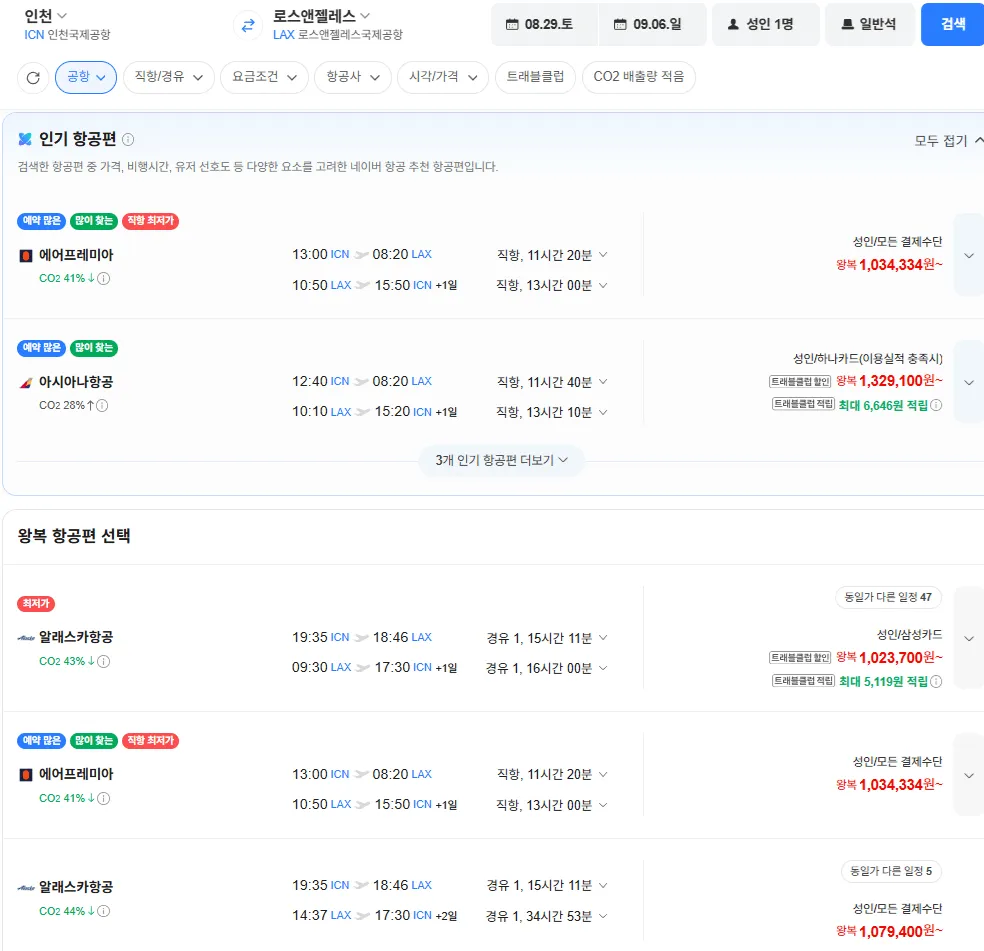Click the red 최저가 badge
The width and height of the screenshot is (984, 951).
[x=36, y=604]
